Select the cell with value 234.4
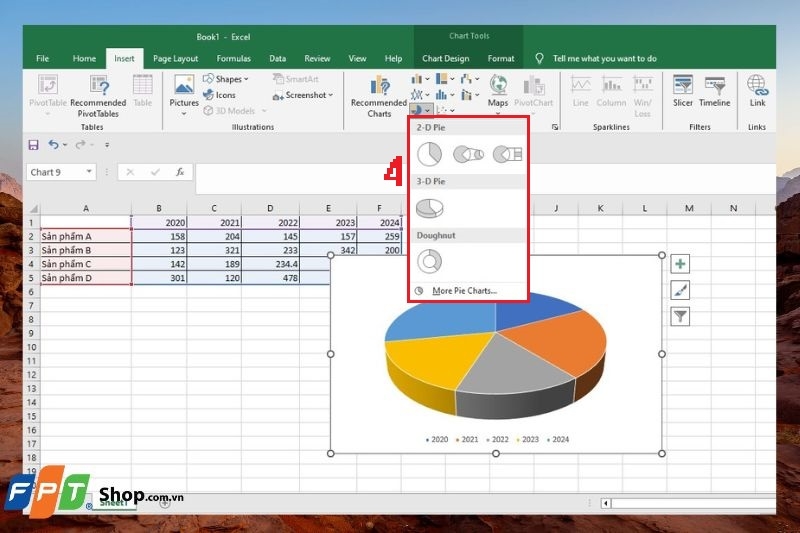 pos(270,264)
